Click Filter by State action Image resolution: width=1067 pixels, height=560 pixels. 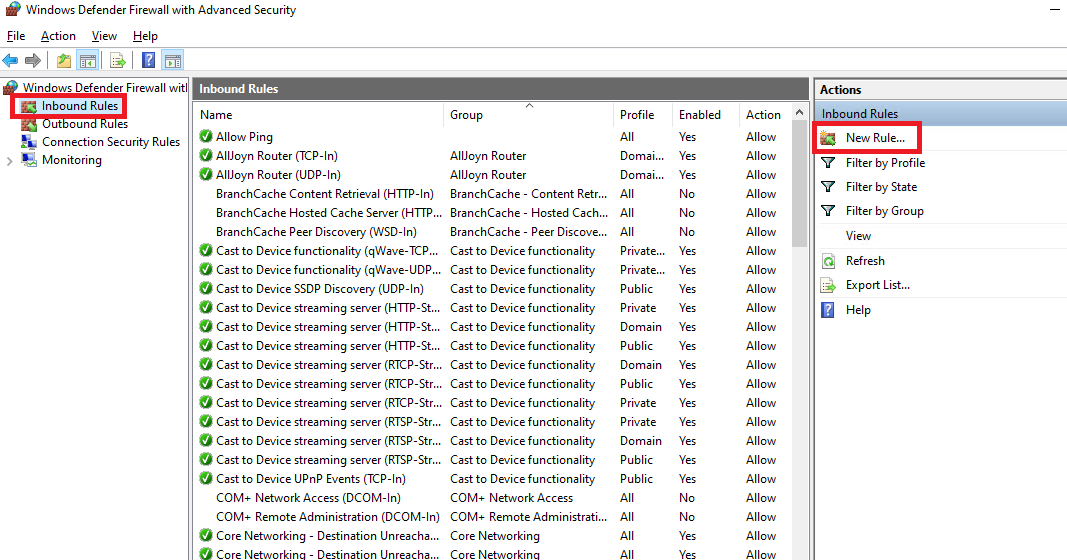point(881,186)
